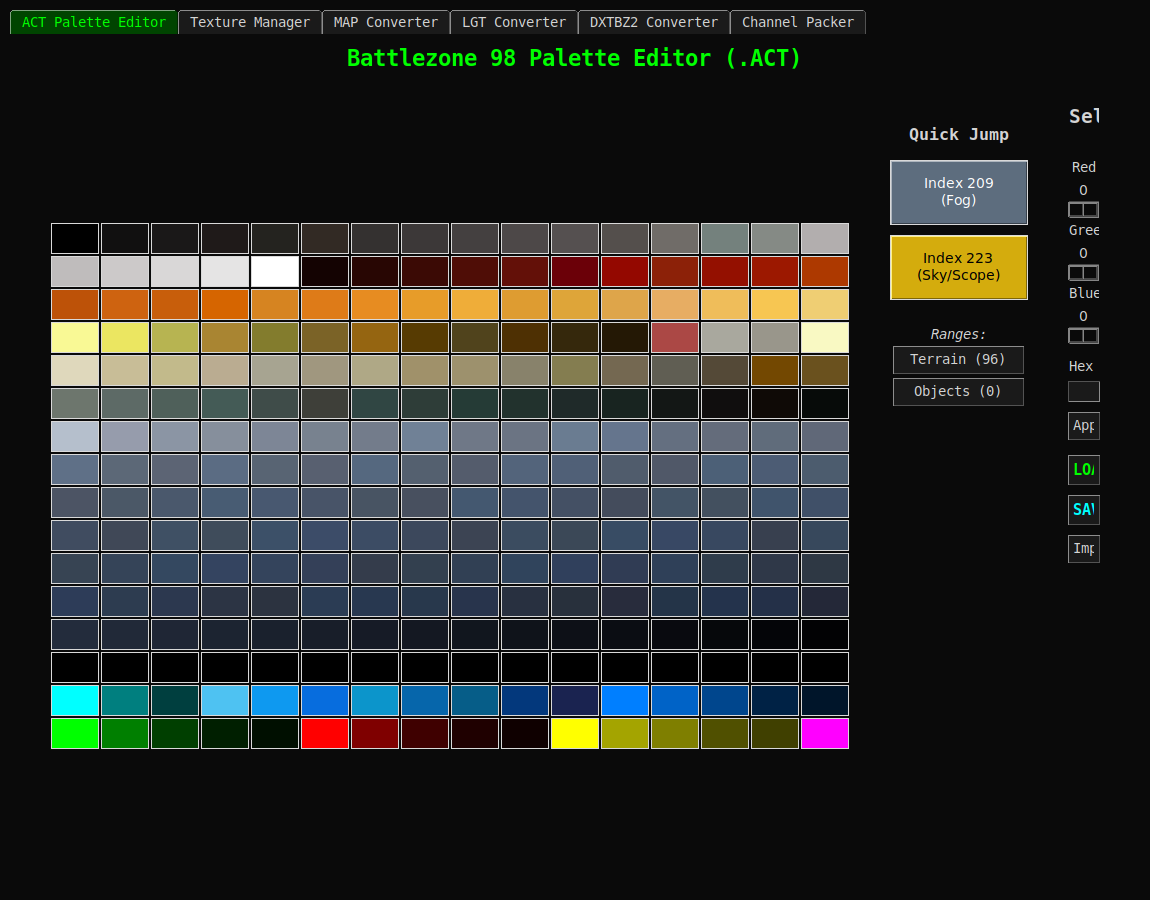Image resolution: width=1150 pixels, height=900 pixels.
Task: Adjust the Blue channel slider
Action: (x=1083, y=336)
